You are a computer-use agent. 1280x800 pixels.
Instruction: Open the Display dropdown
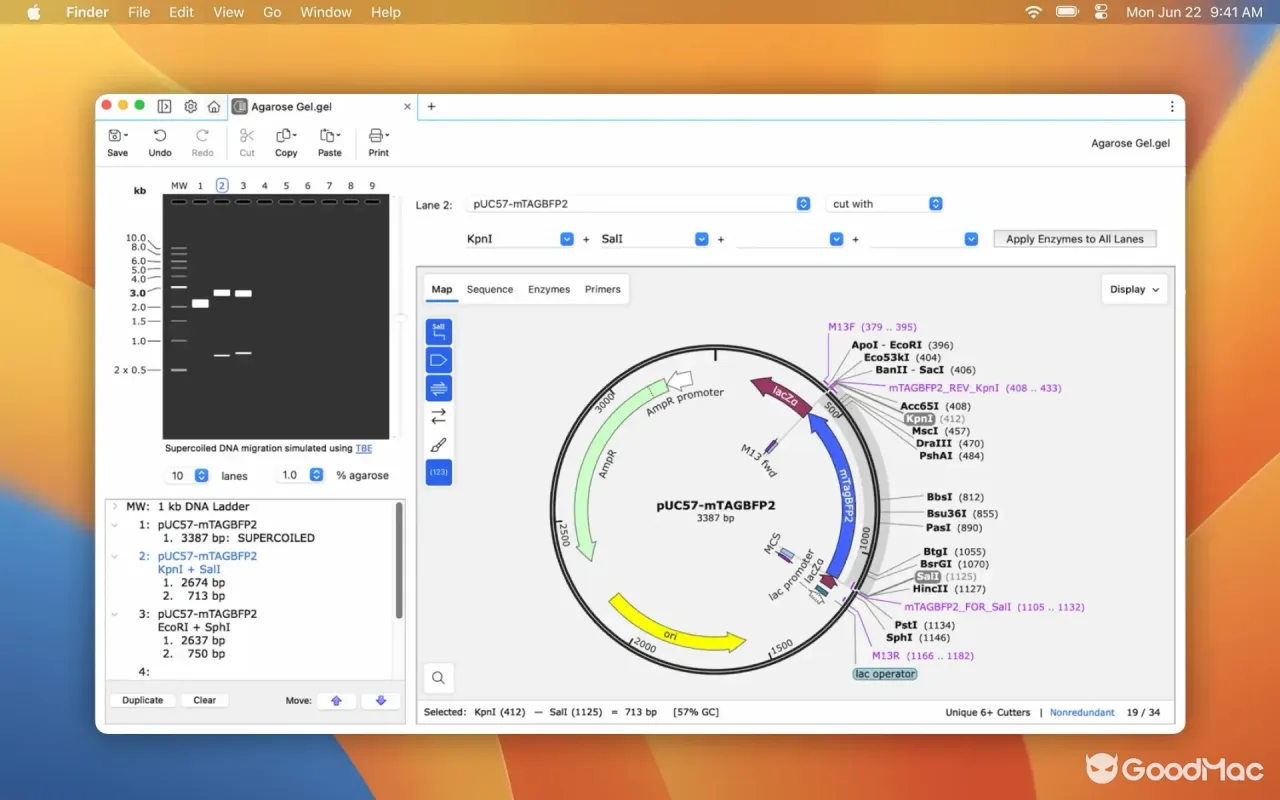coord(1134,289)
